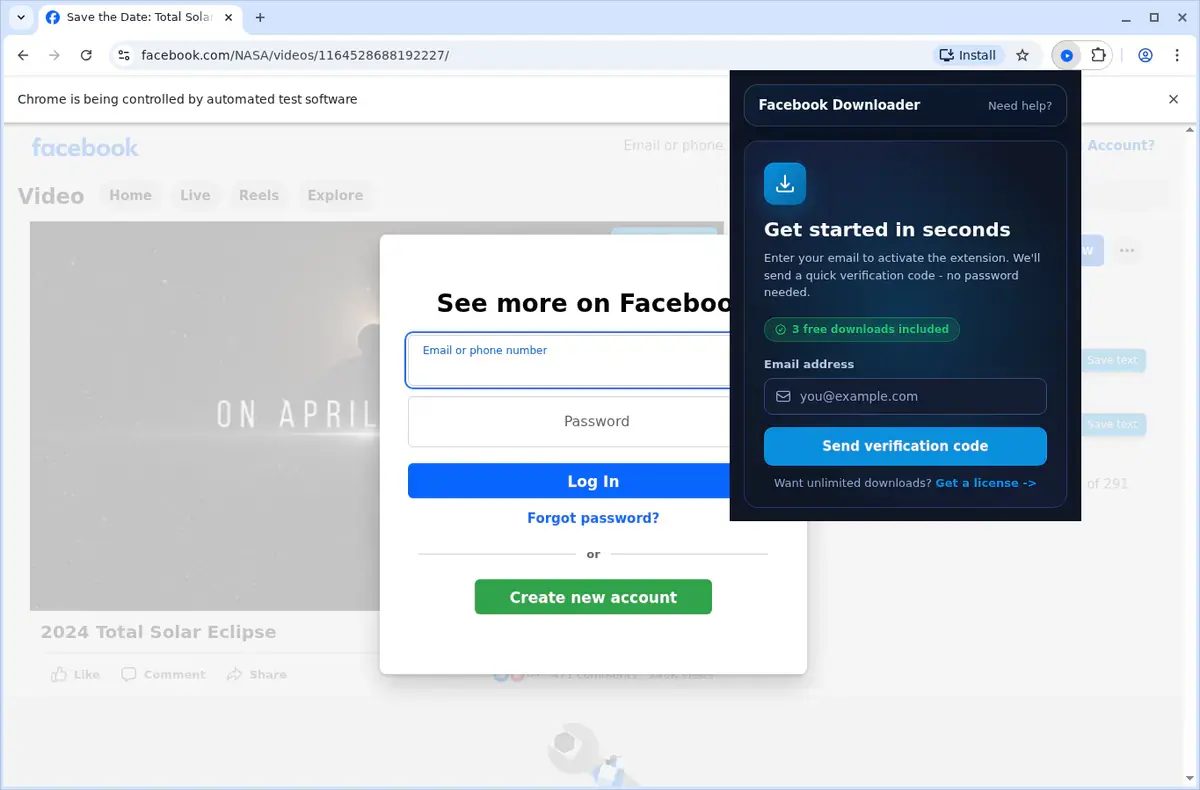Click the three-dot more options beside video
The image size is (1200, 790).
1127,250
